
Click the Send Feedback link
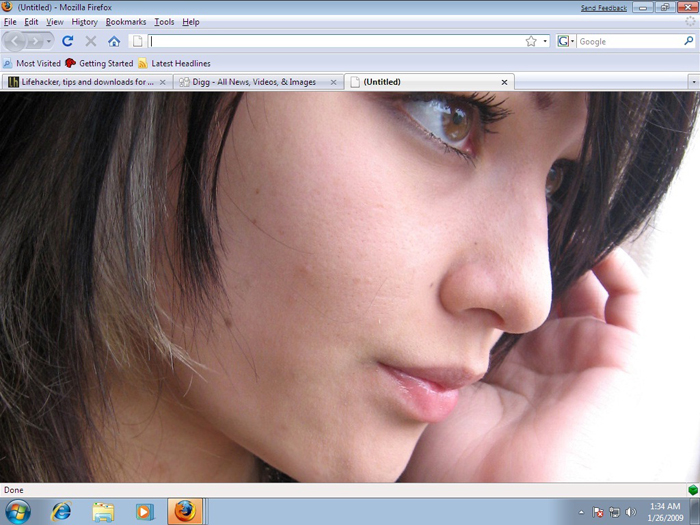(604, 8)
